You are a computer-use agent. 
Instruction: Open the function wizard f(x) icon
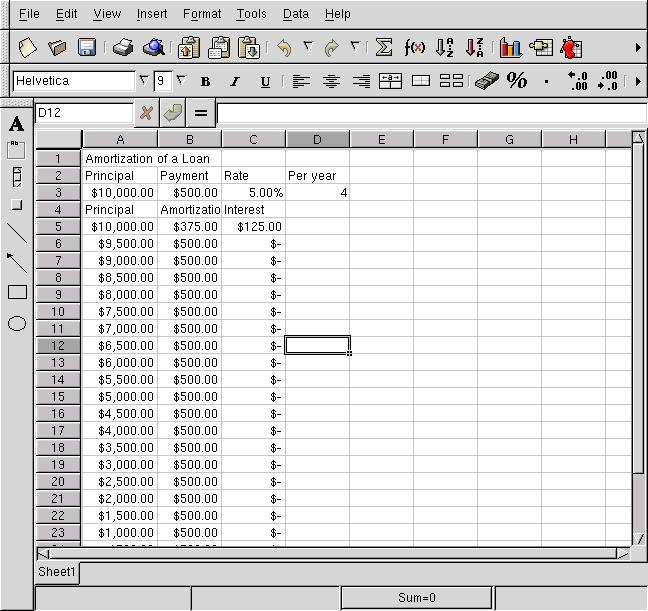point(414,47)
